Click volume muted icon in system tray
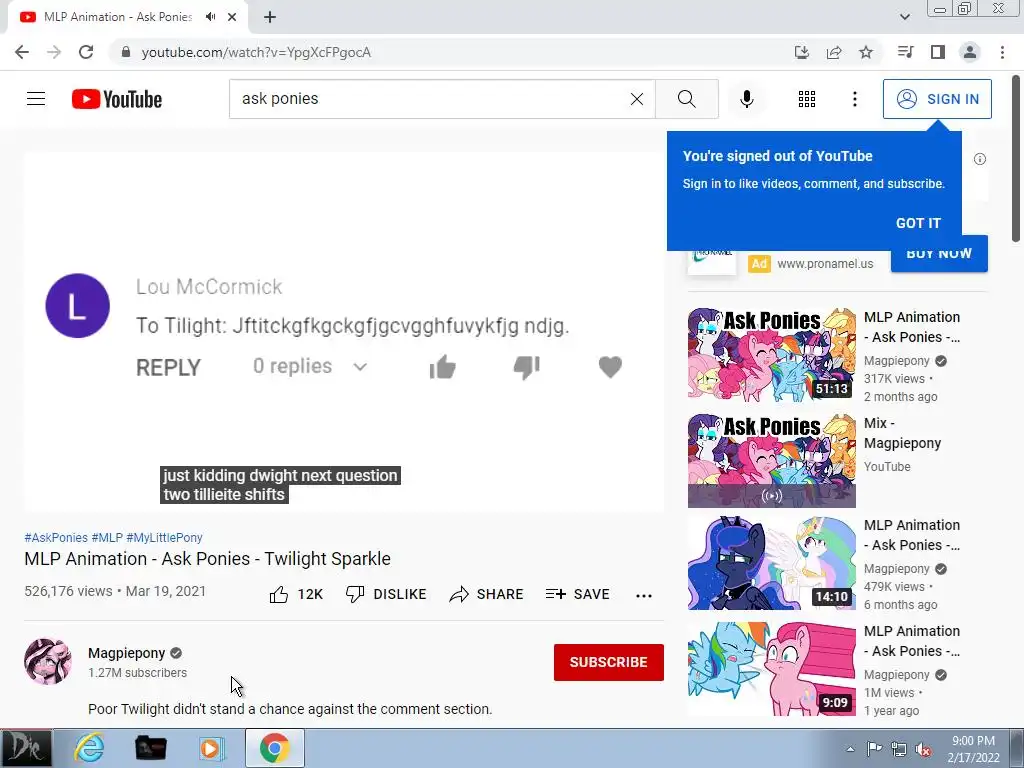Viewport: 1024px width, 768px height. pyautogui.click(x=923, y=749)
